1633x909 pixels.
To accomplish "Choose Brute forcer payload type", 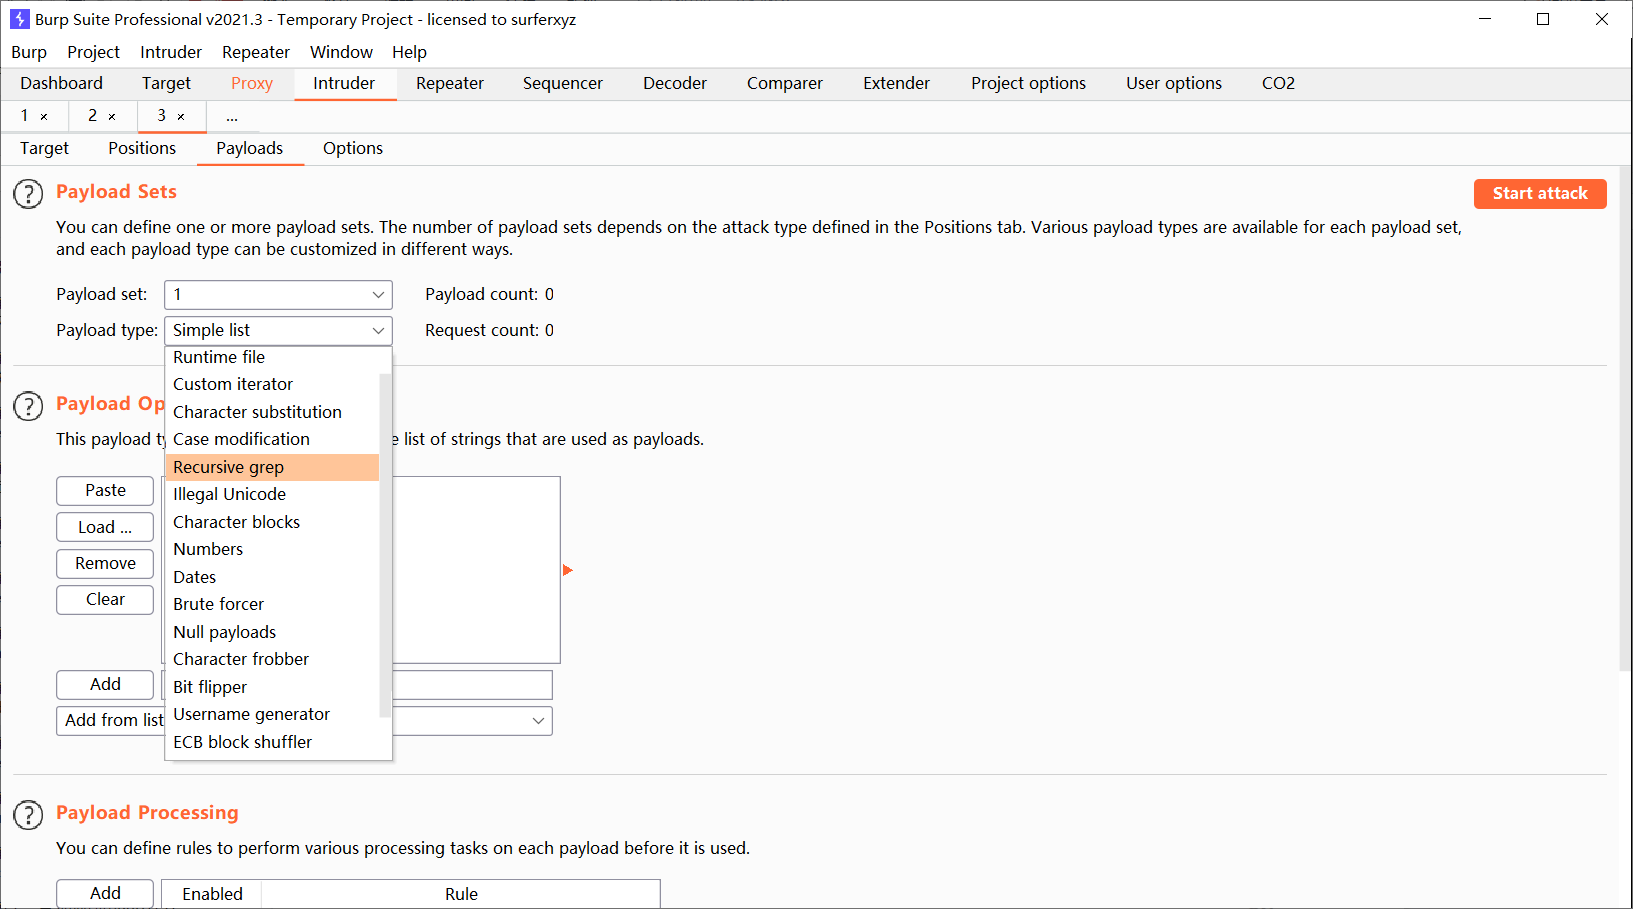I will coord(272,604).
